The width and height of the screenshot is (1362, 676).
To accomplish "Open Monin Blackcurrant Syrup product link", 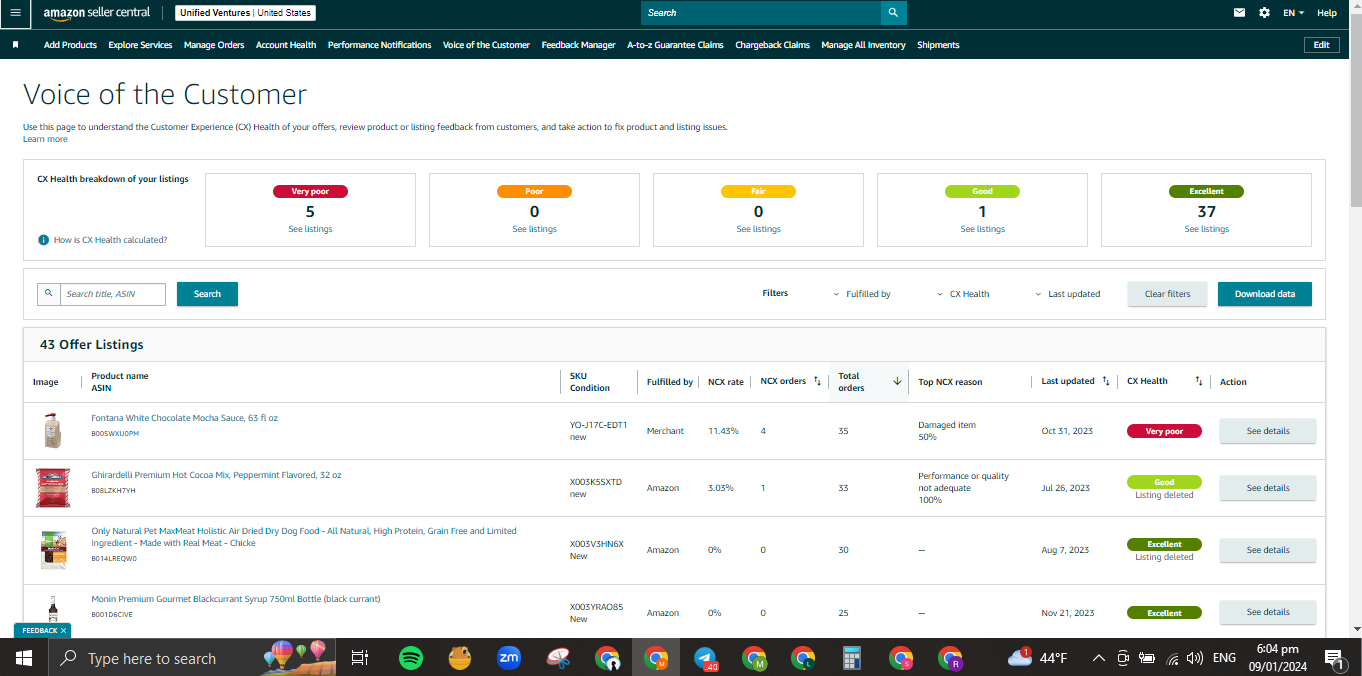I will click(235, 599).
